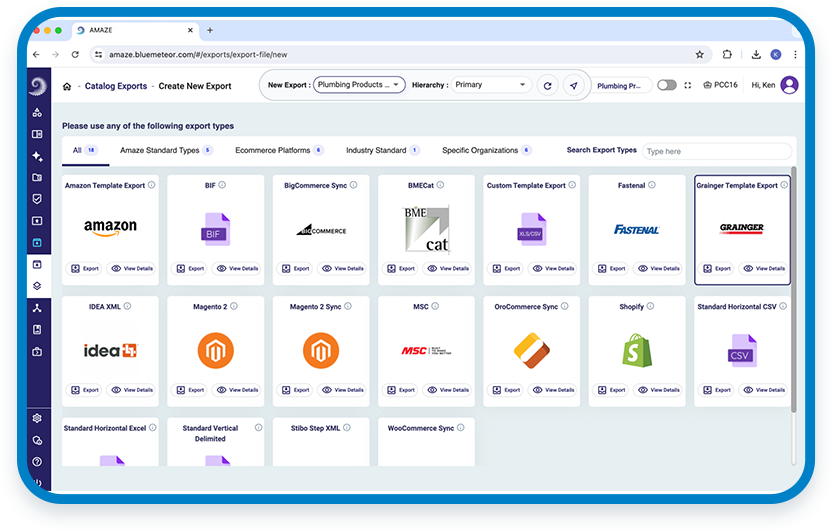This screenshot has height=531, width=832.
Task: Show info icon next to Fastenal
Action: [652, 185]
